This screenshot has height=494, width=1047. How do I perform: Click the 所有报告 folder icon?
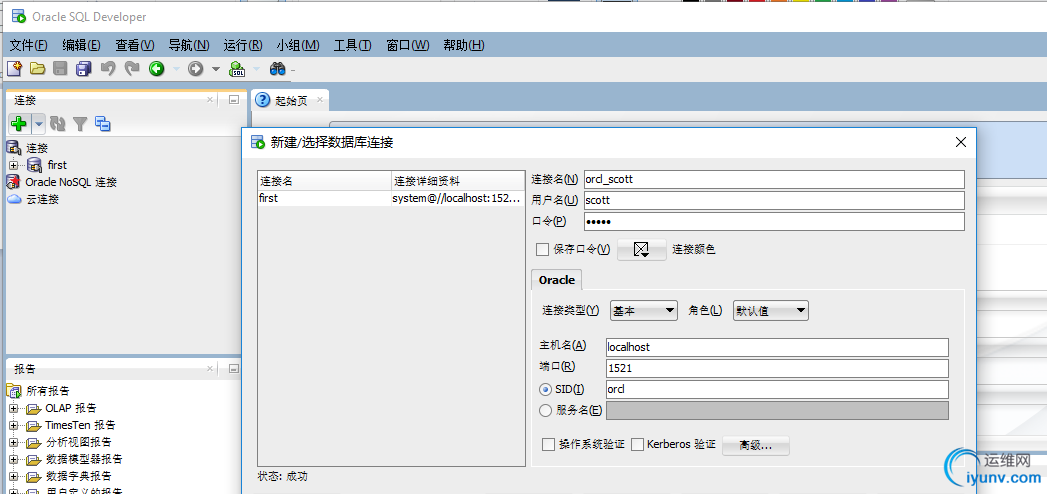click(13, 391)
